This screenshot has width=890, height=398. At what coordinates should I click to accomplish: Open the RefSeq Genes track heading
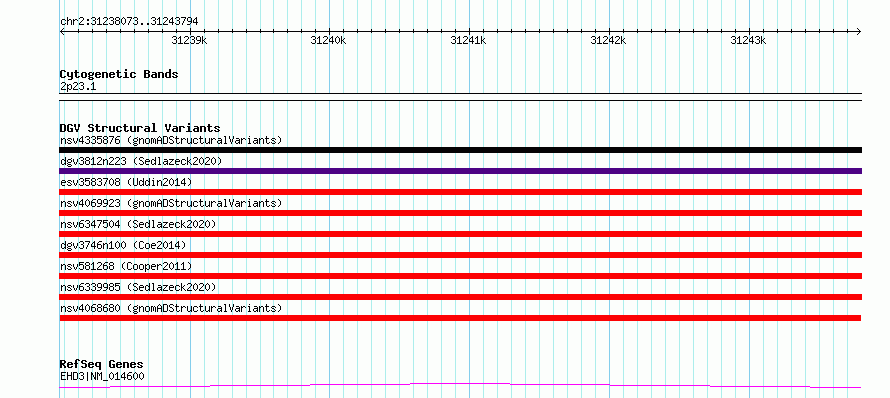[x=102, y=365]
